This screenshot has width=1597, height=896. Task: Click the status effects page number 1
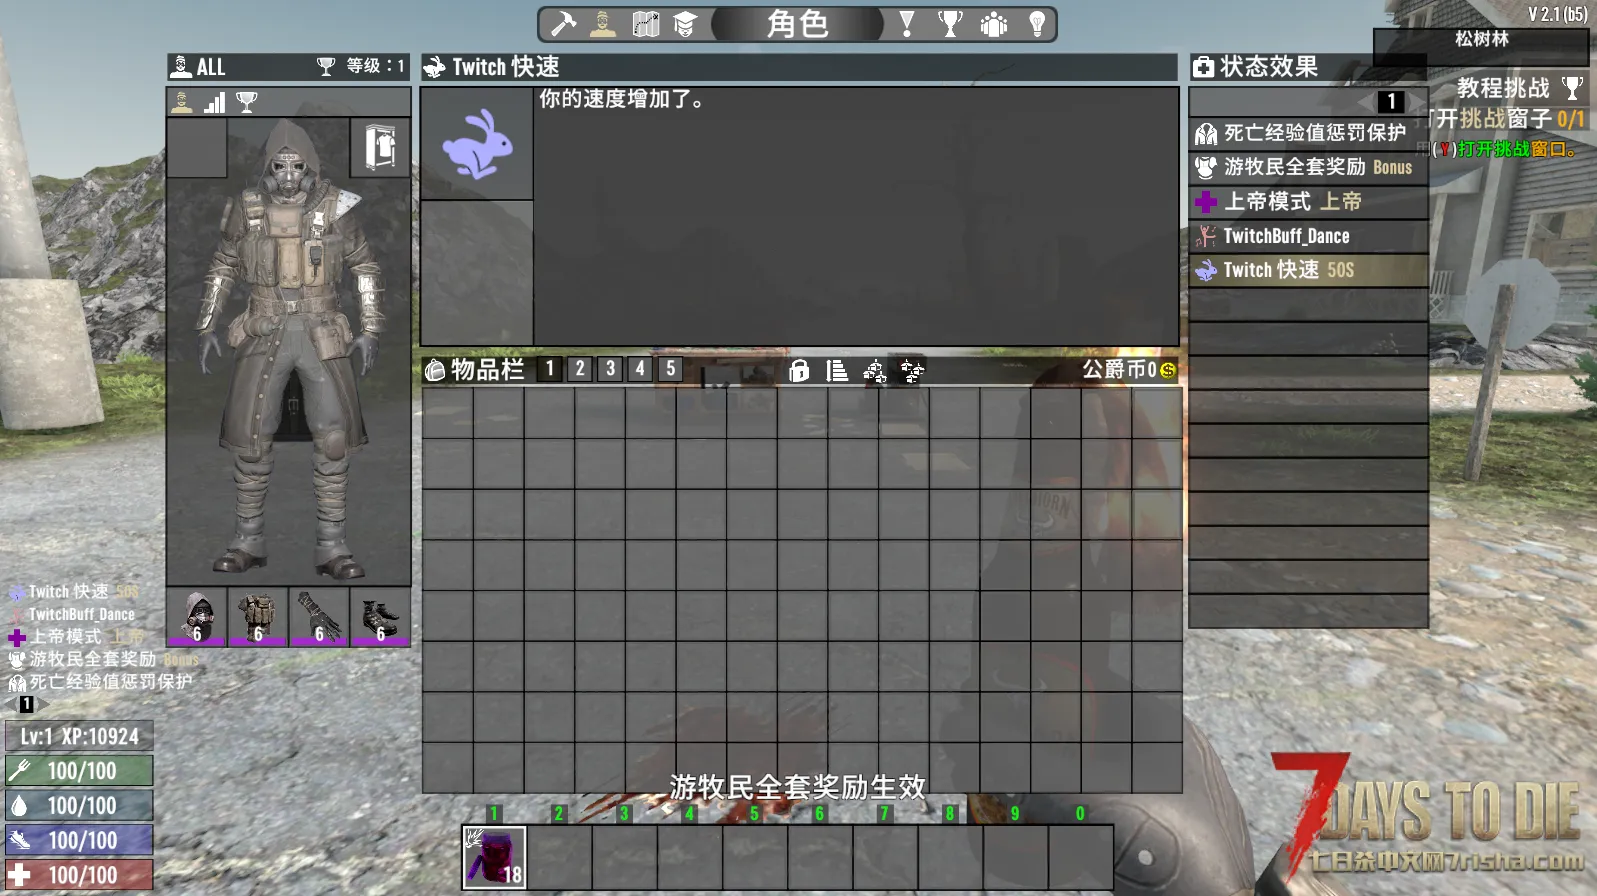pos(1391,102)
